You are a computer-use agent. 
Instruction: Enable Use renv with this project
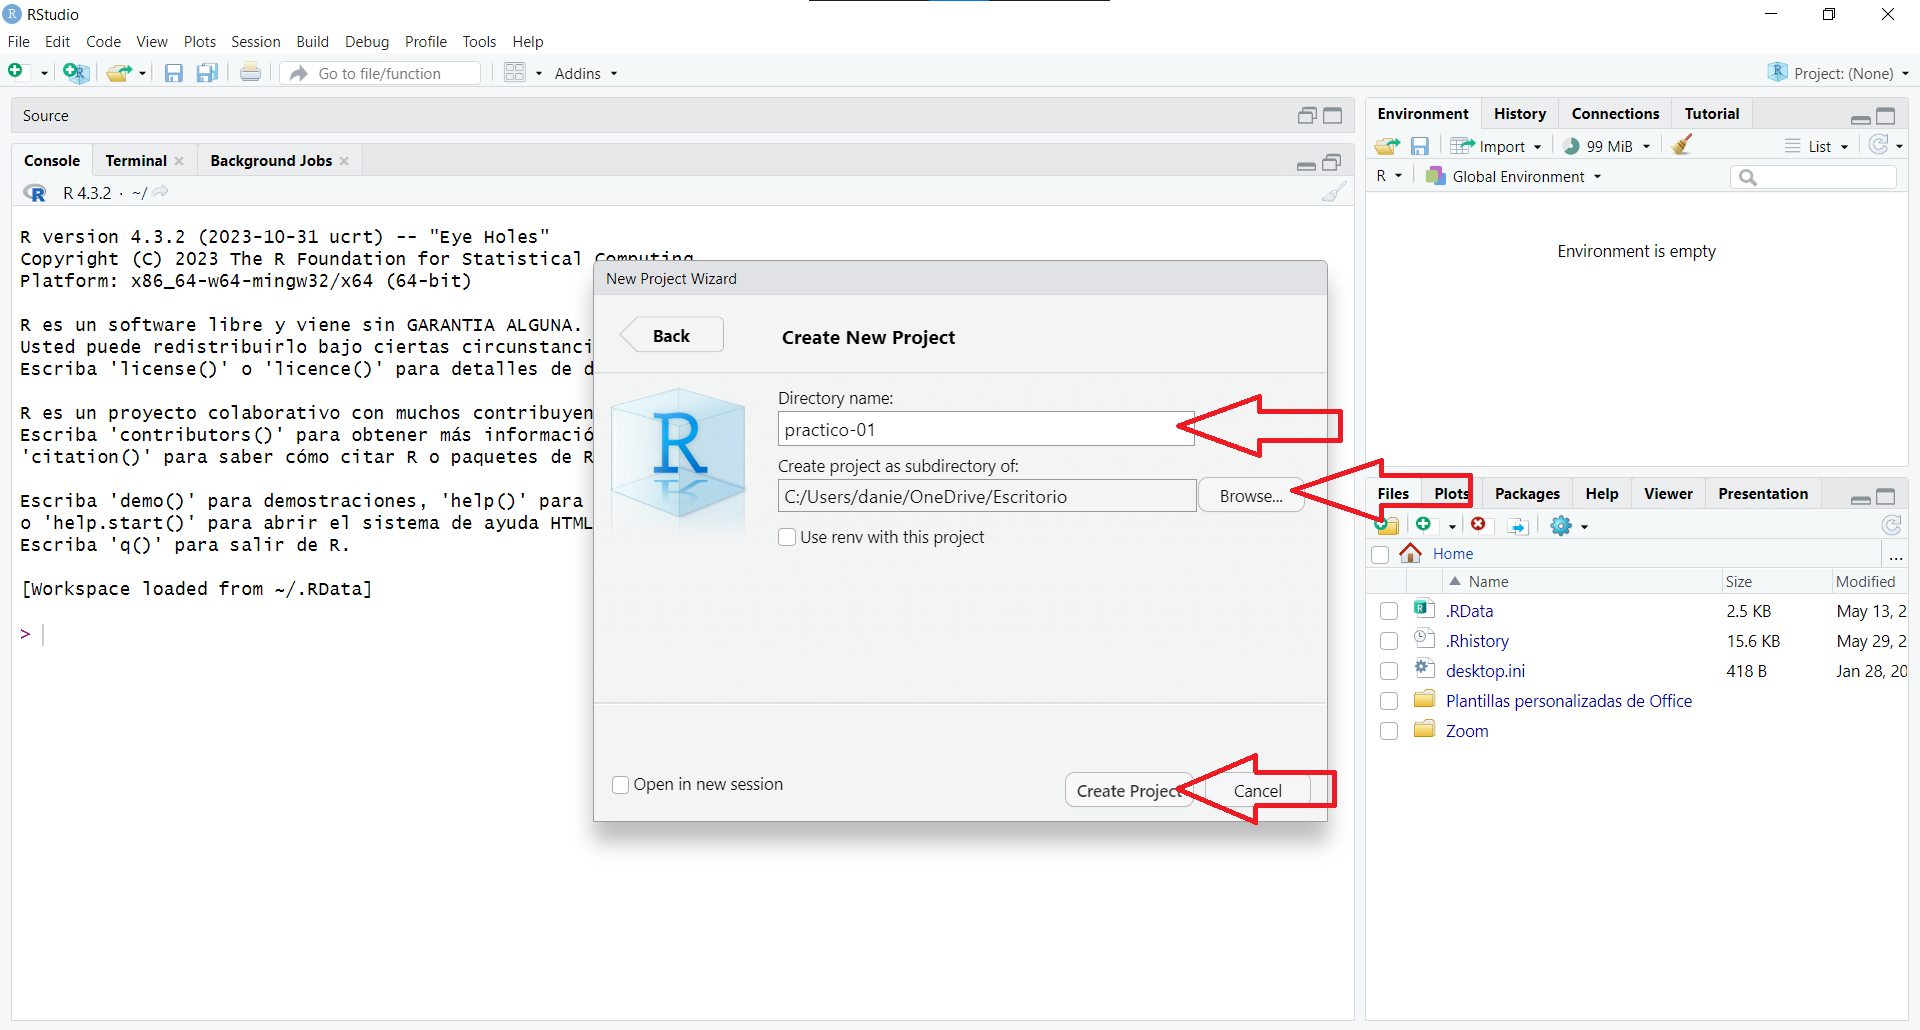click(x=788, y=537)
